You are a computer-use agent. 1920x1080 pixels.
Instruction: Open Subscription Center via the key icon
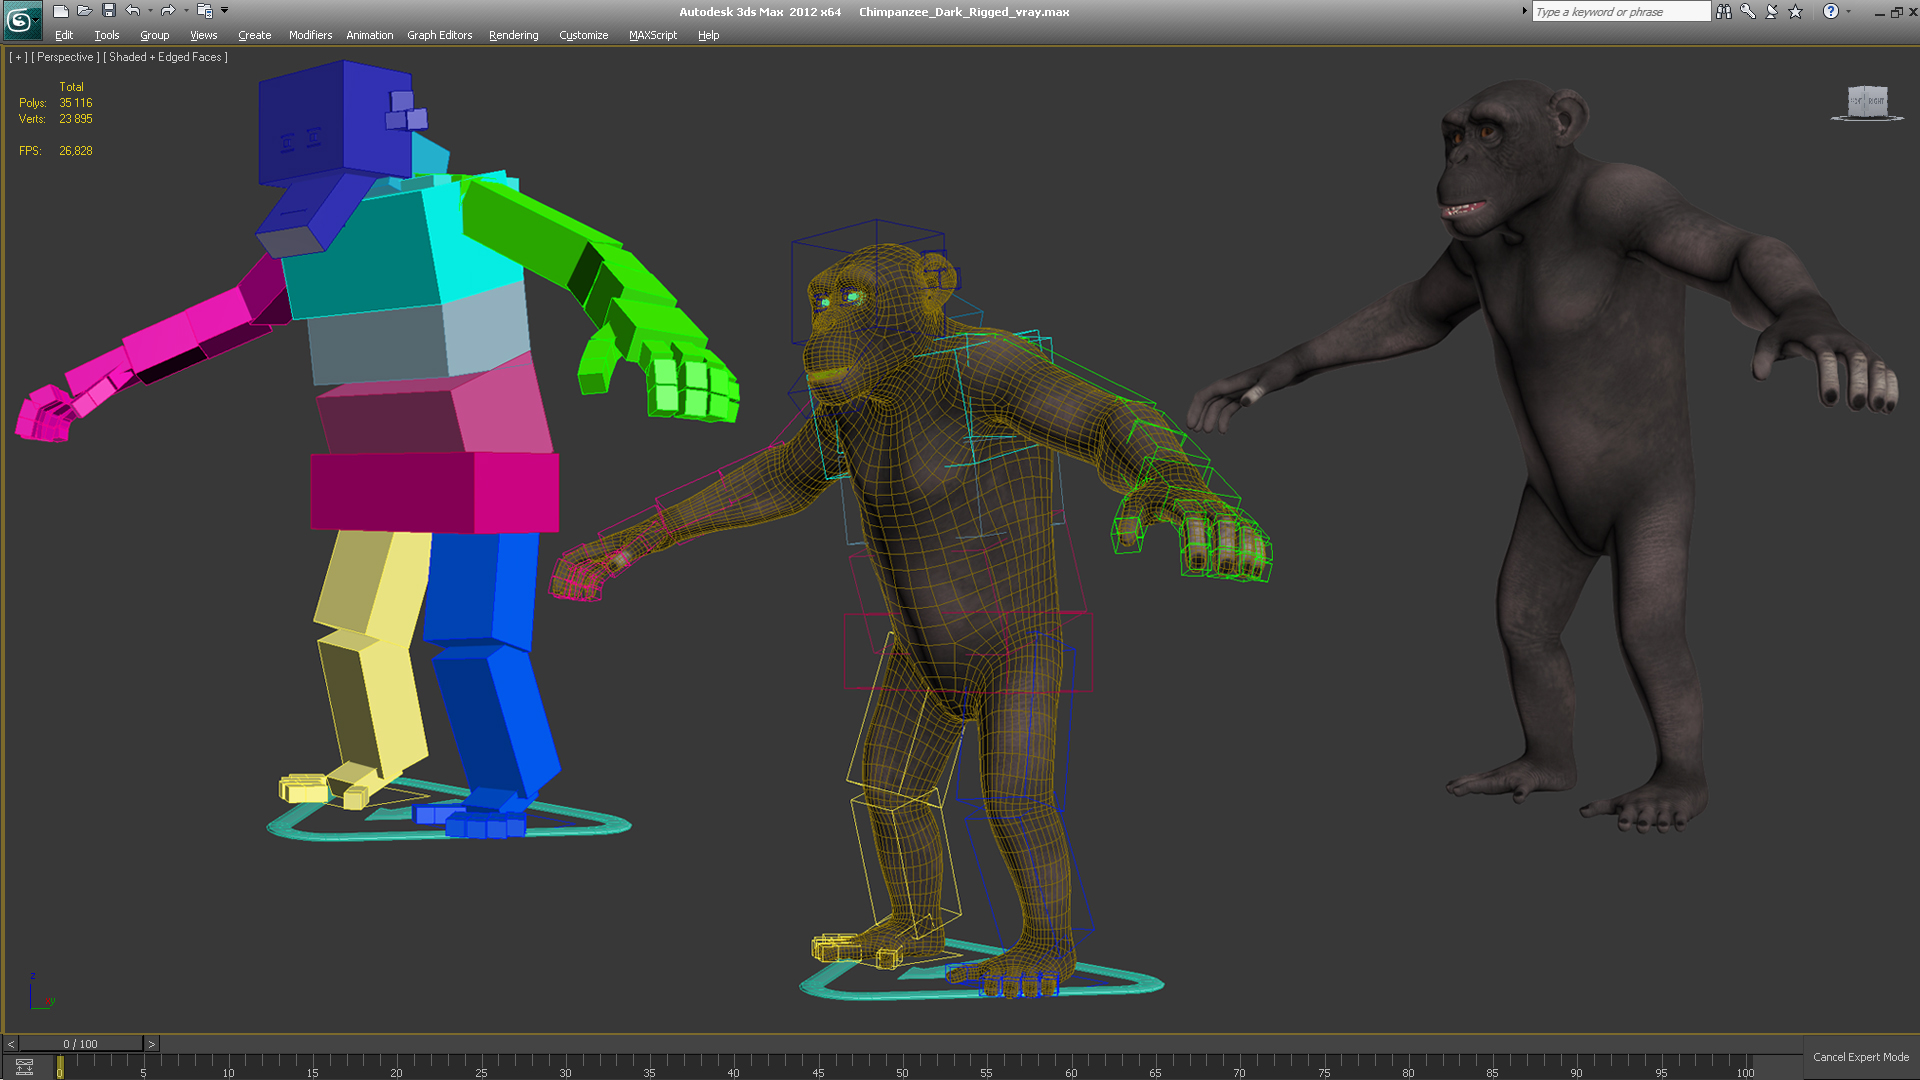(1748, 11)
